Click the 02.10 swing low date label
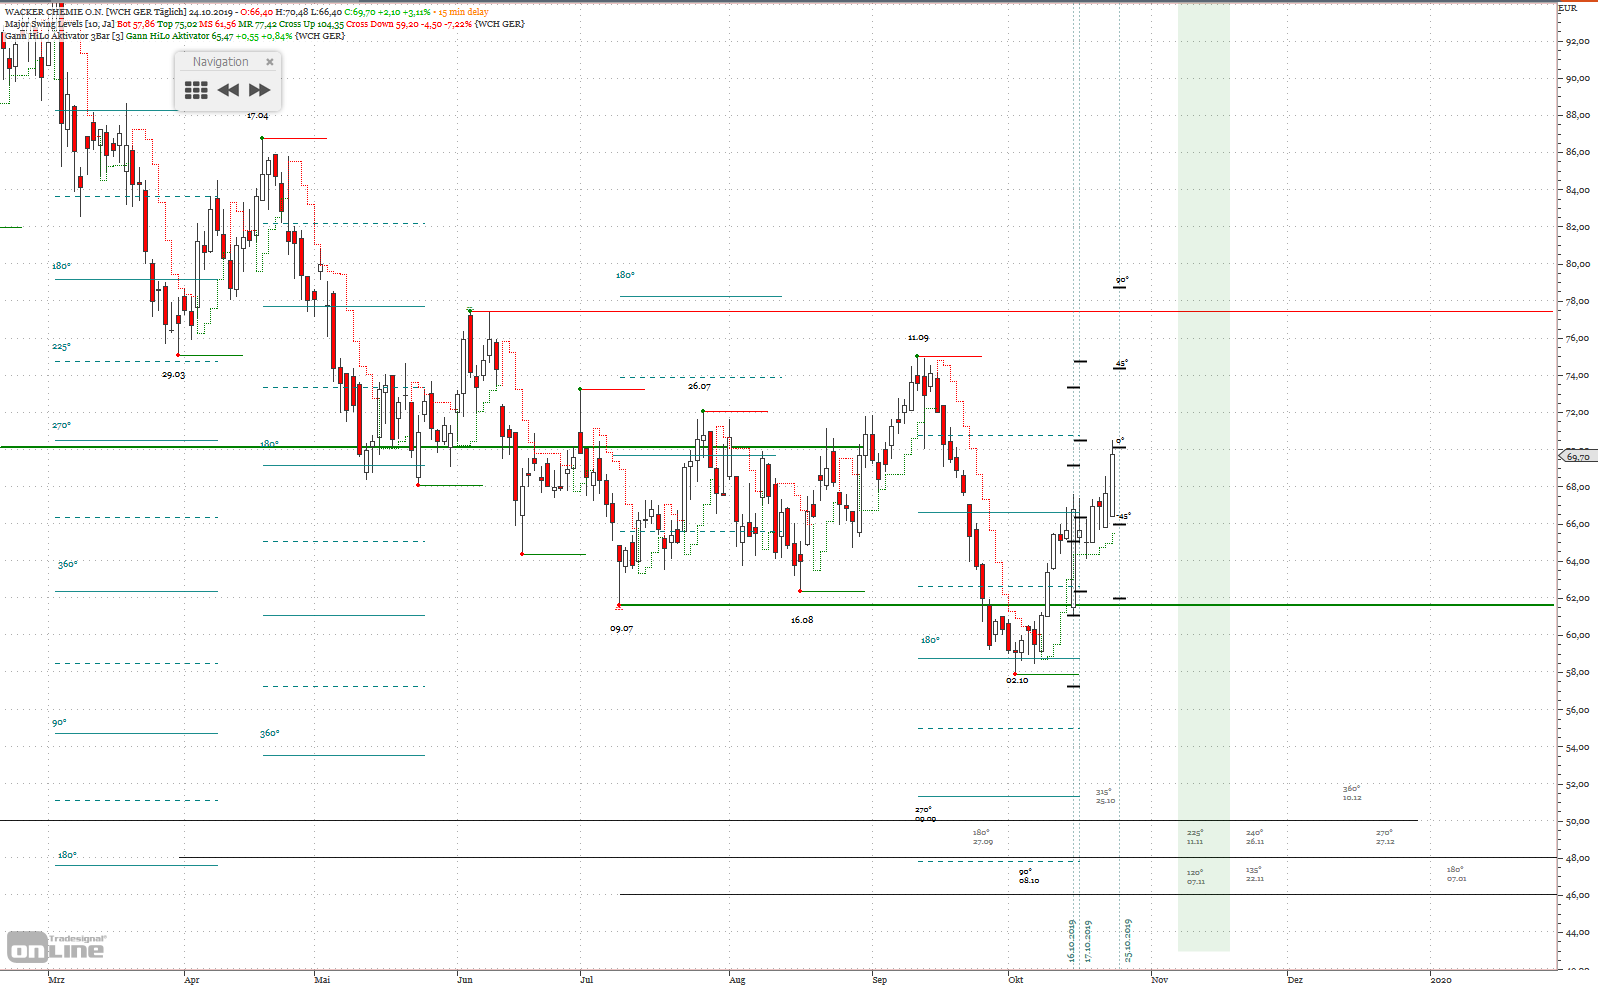Screen dimensions: 1598x987 point(1017,680)
